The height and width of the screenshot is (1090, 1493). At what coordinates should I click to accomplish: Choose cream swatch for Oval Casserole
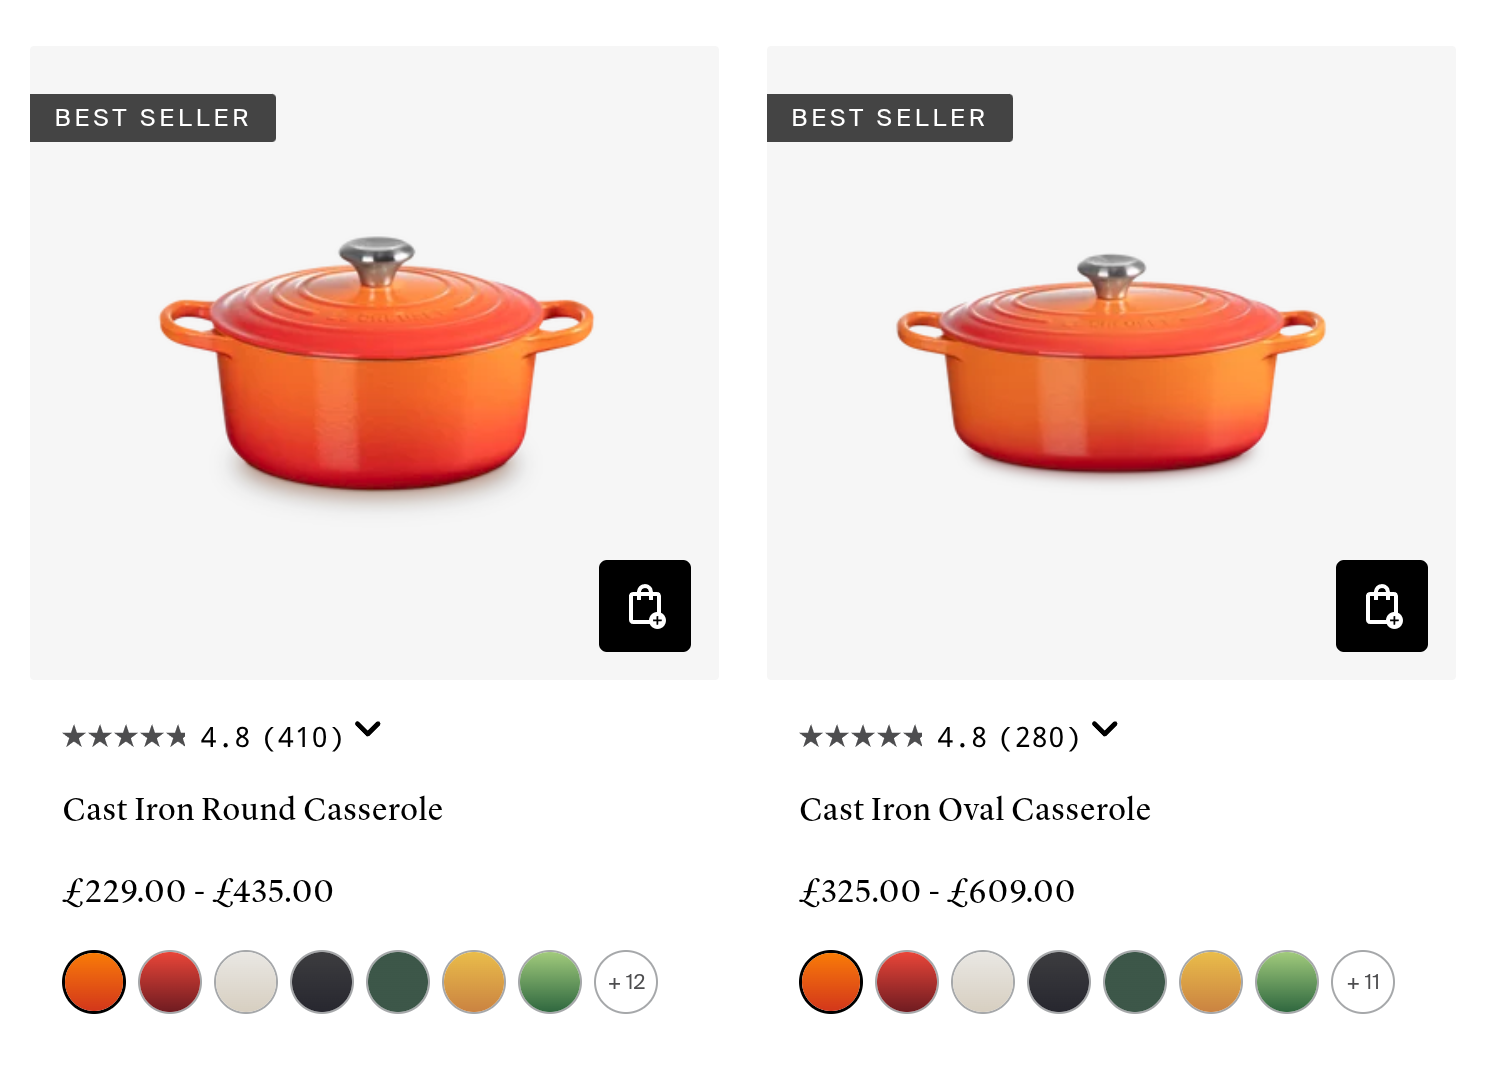click(x=983, y=982)
